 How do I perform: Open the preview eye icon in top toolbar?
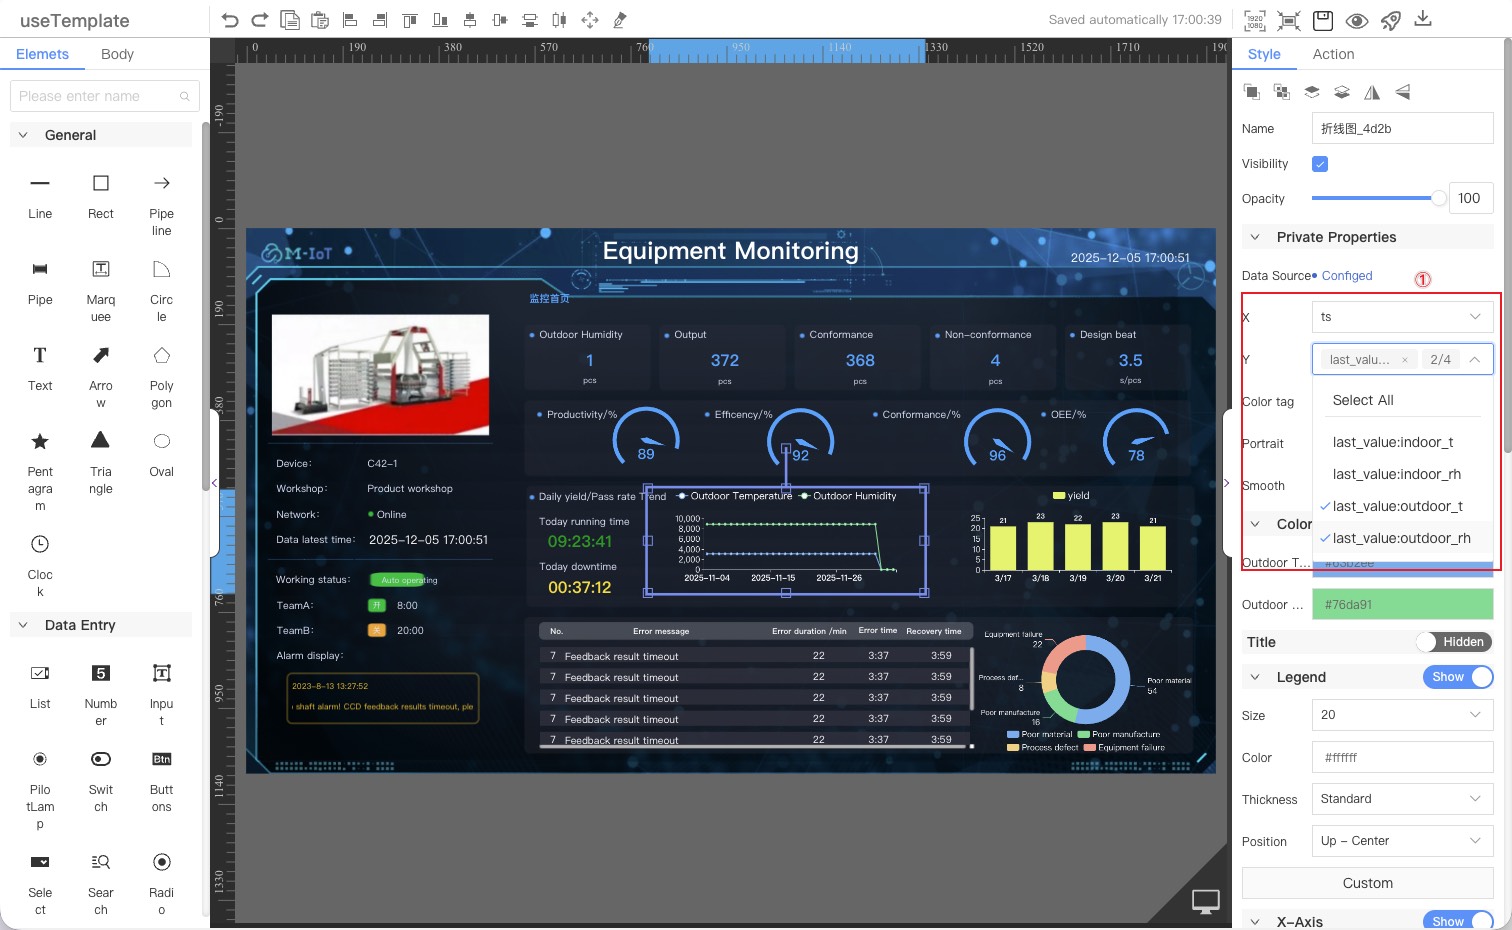coord(1356,19)
